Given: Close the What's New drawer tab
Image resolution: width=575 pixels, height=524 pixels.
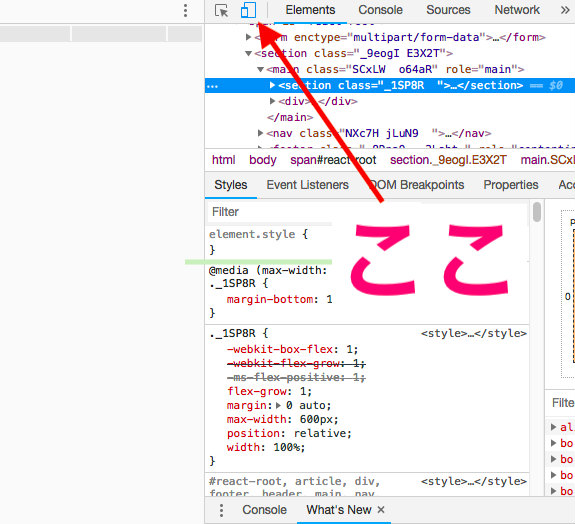Looking at the screenshot, I should (x=381, y=509).
